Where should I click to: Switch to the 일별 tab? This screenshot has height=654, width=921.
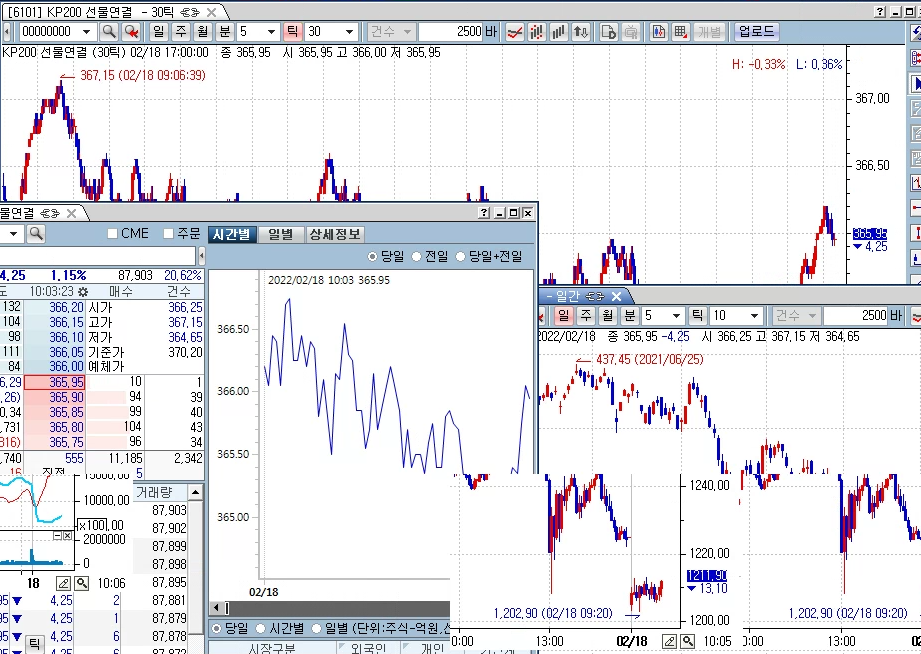281,234
